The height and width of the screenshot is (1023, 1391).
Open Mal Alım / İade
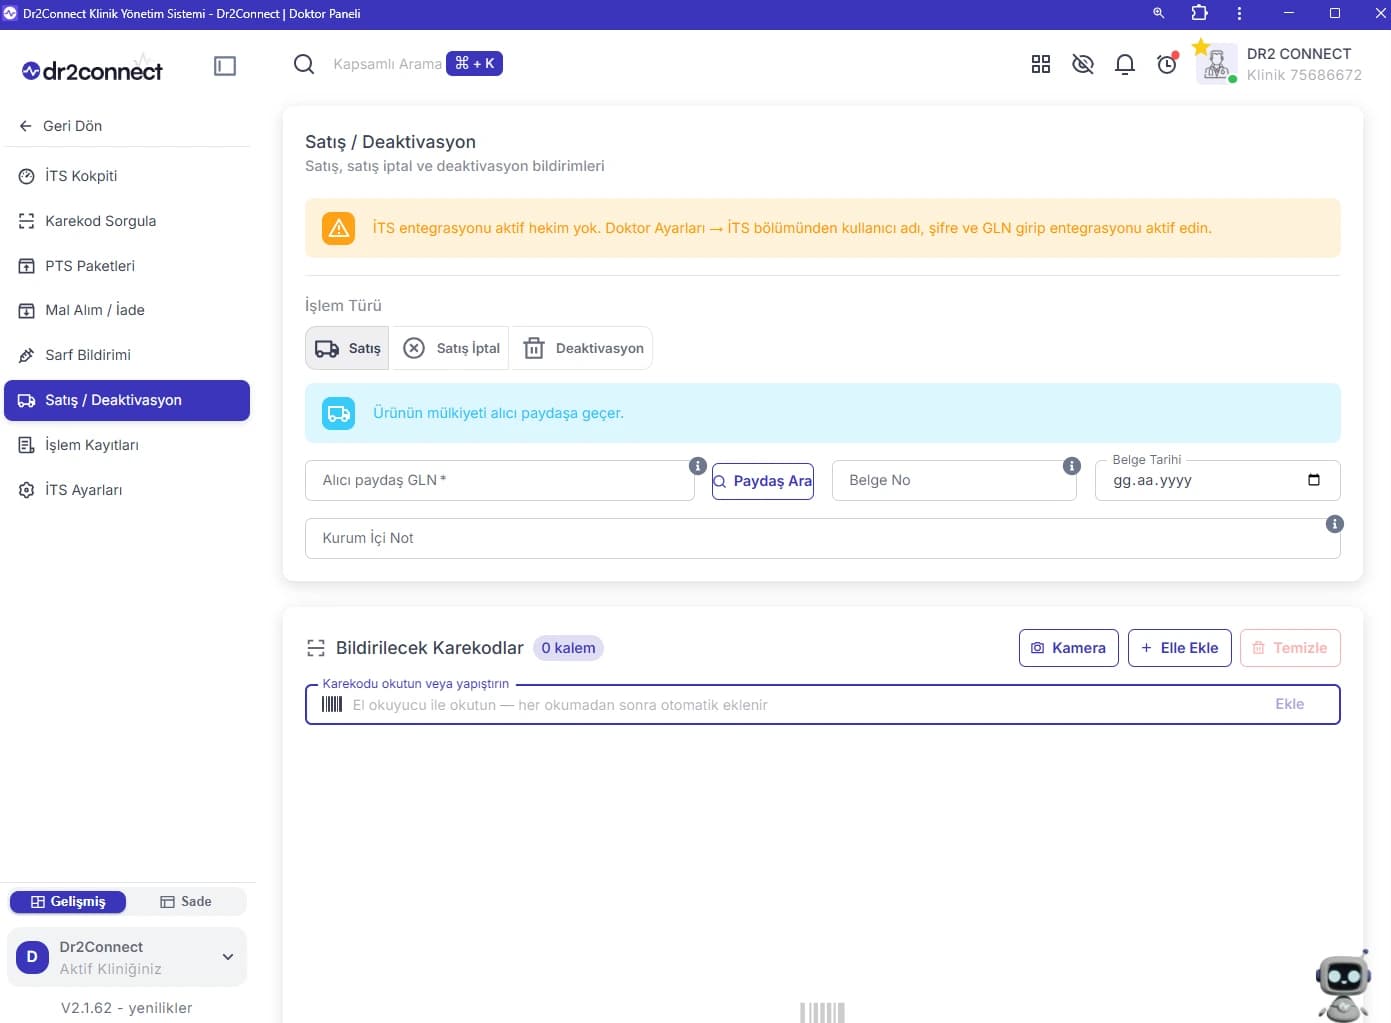[127, 310]
